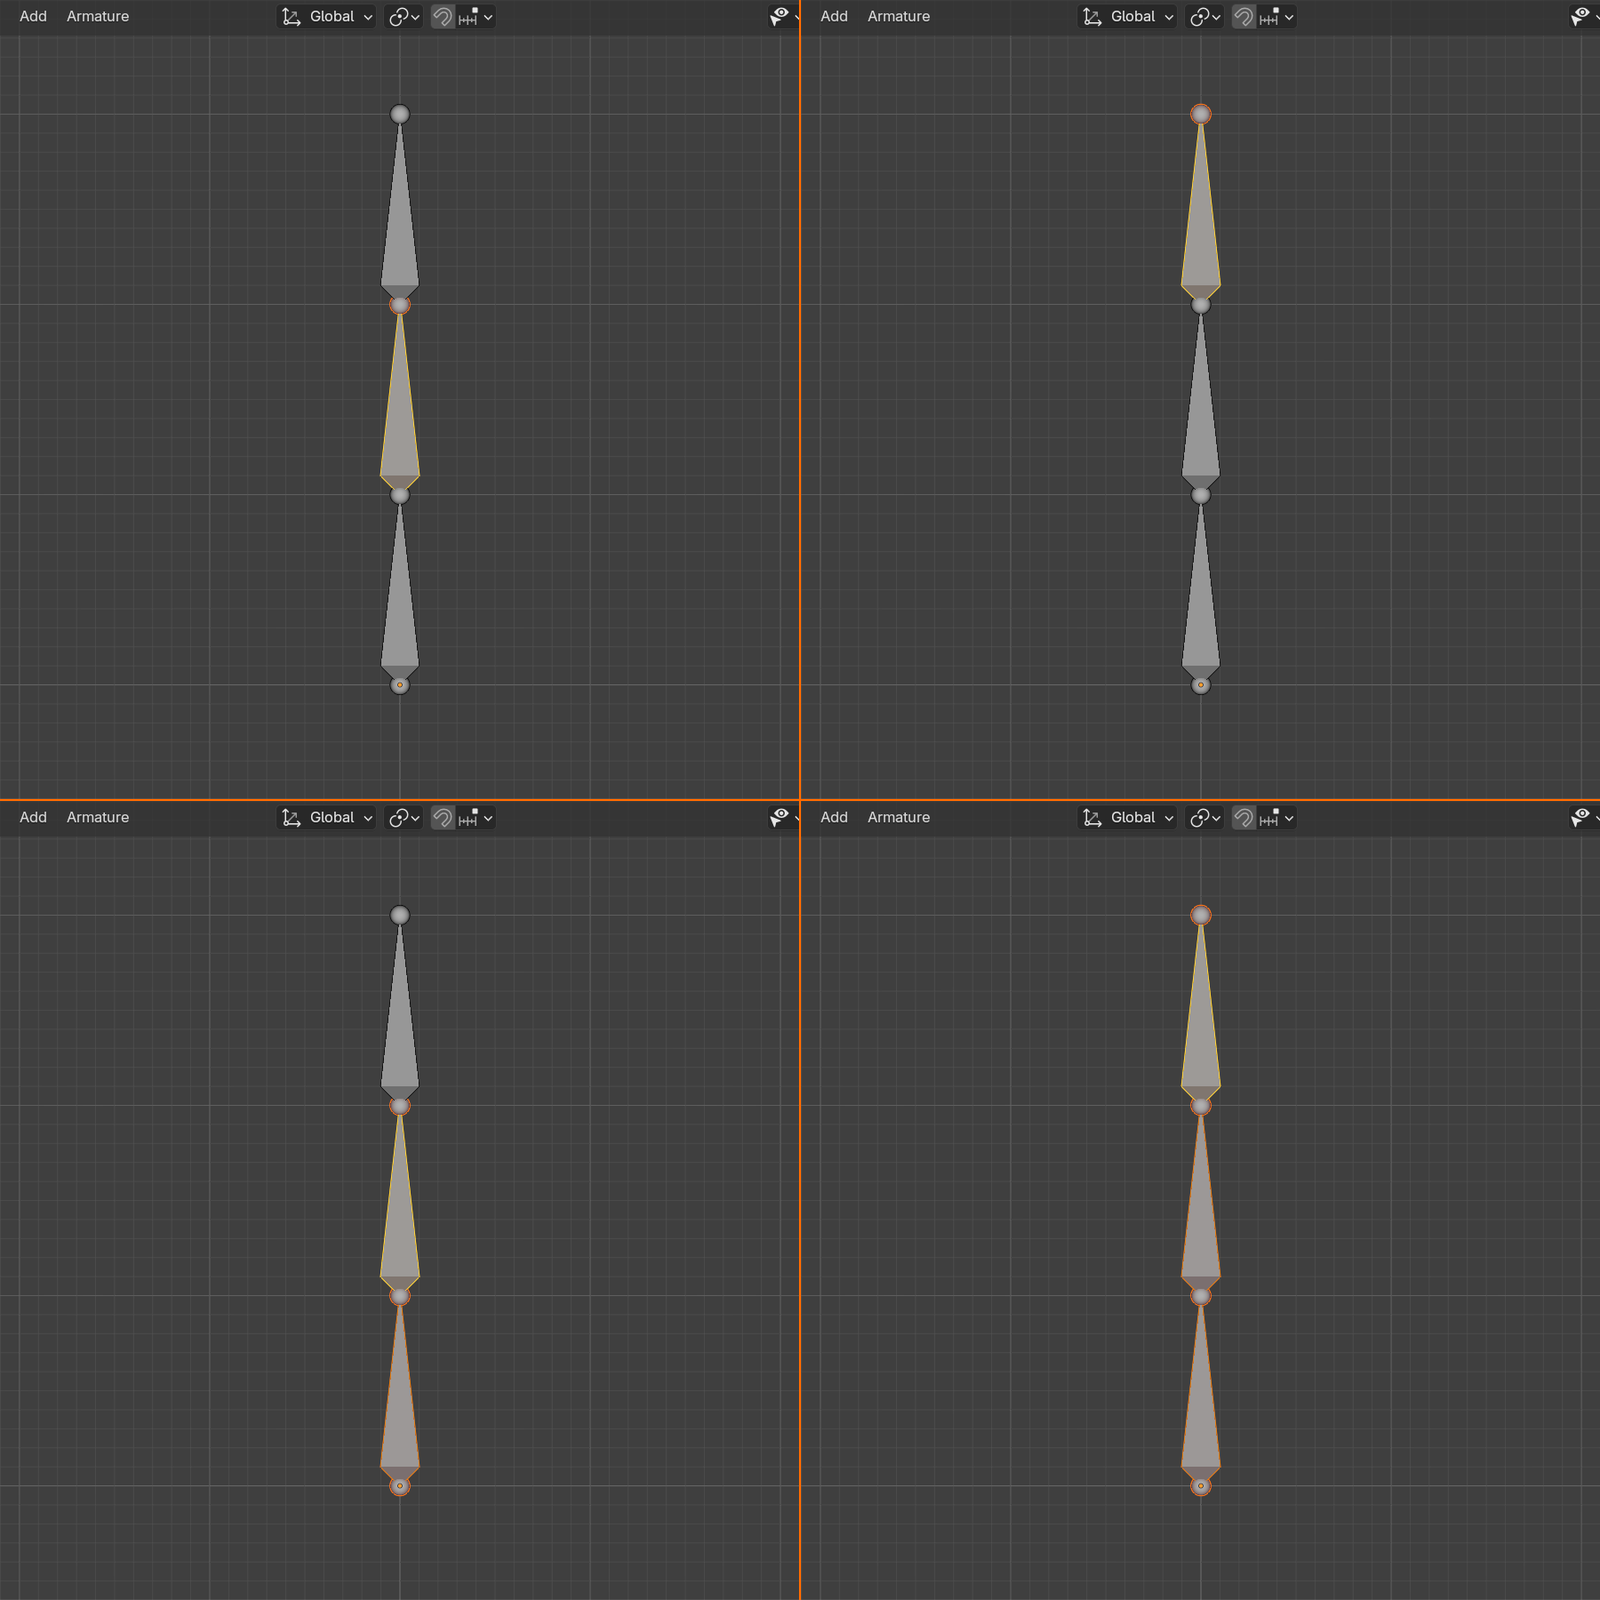This screenshot has height=1600, width=1600.
Task: Open Global transform orientation dropdown, bottom-left viewport
Action: pyautogui.click(x=327, y=818)
